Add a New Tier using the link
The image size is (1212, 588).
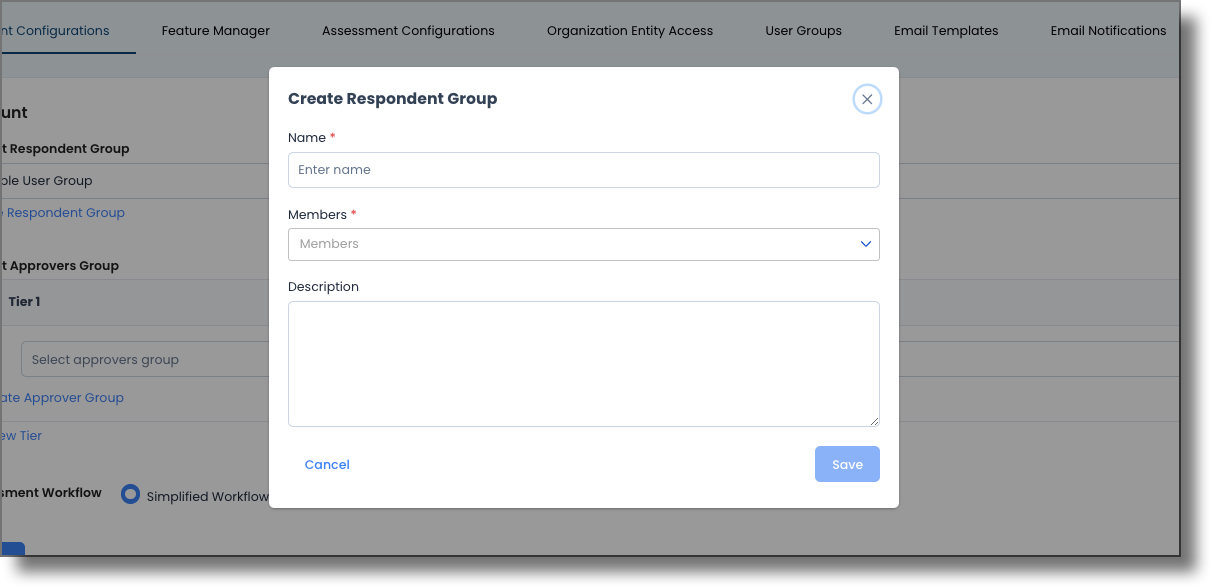point(21,435)
